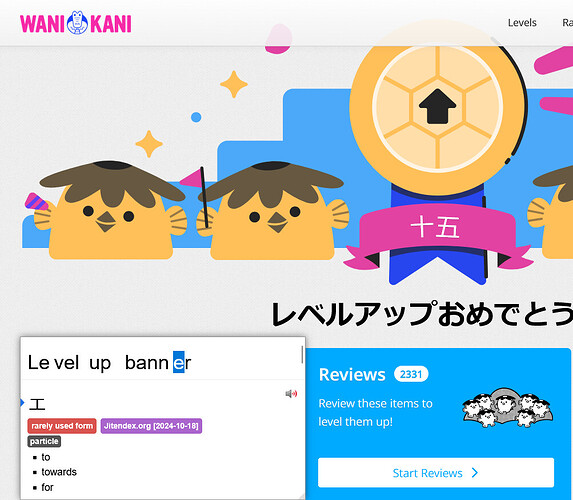Open the menu item right of Levels

coord(568,23)
